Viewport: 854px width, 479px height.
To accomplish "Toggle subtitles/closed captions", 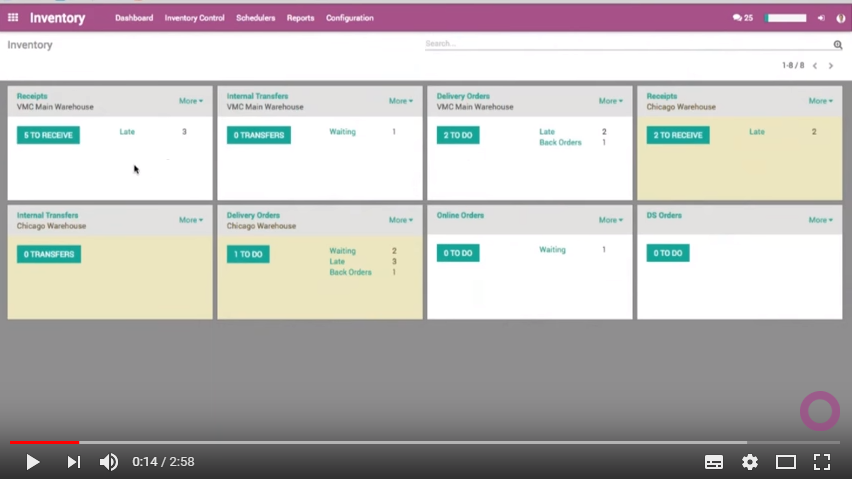I will 714,462.
